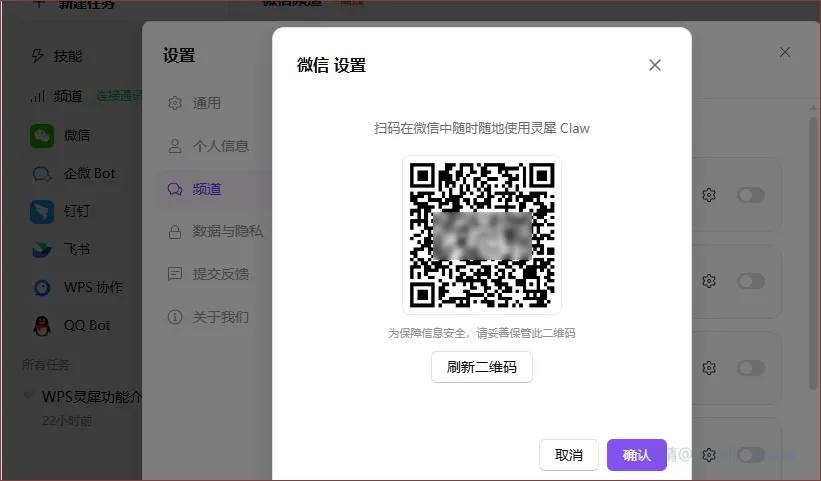This screenshot has height=481, width=821.
Task: Close the 微信 设置 dialog
Action: pyautogui.click(x=654, y=65)
